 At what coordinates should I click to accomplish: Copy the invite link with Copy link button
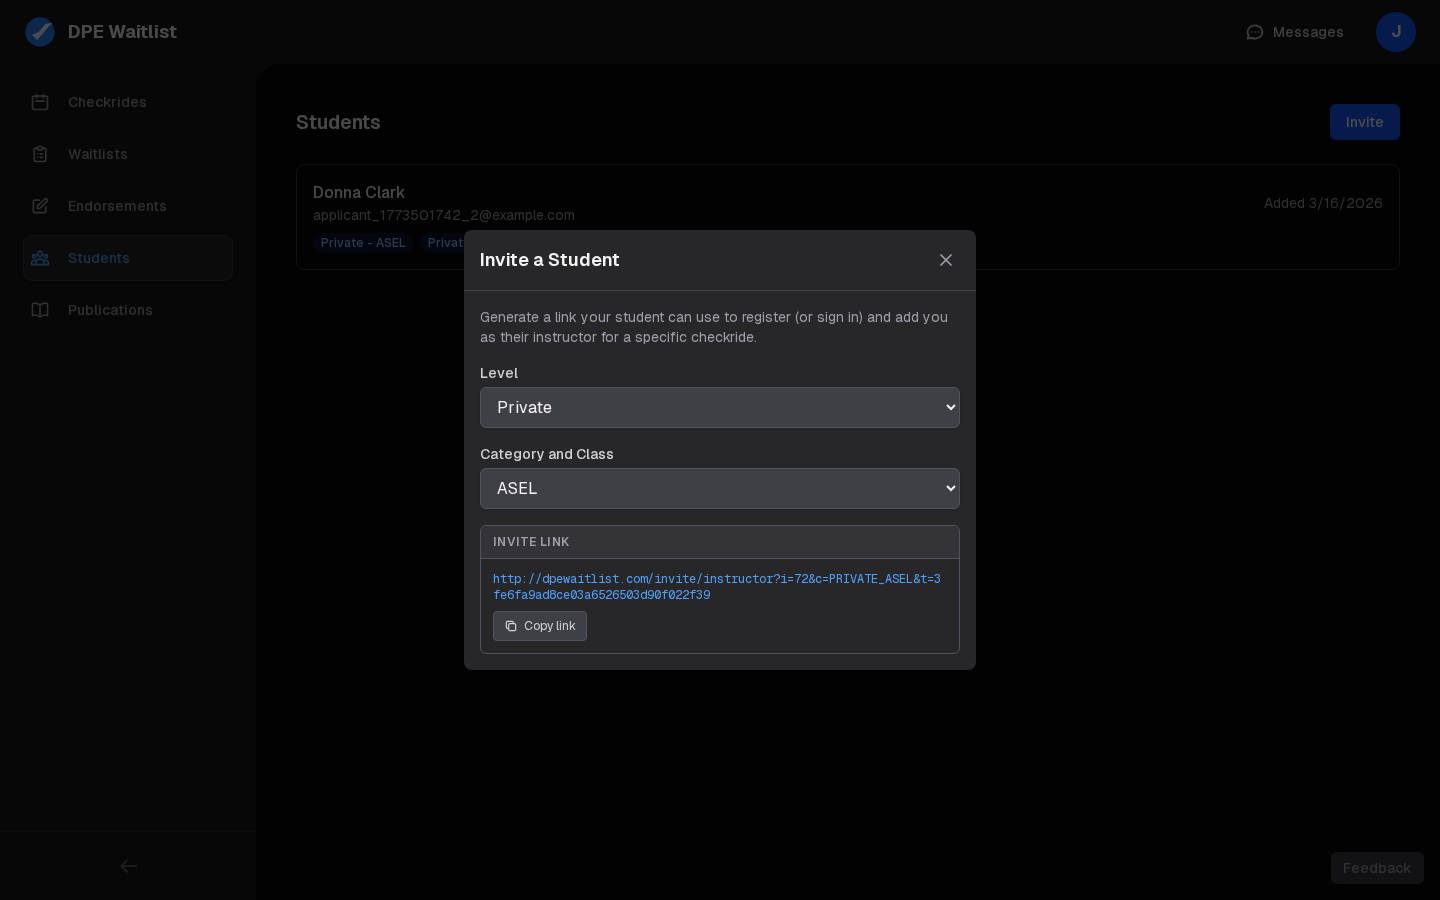click(x=540, y=626)
